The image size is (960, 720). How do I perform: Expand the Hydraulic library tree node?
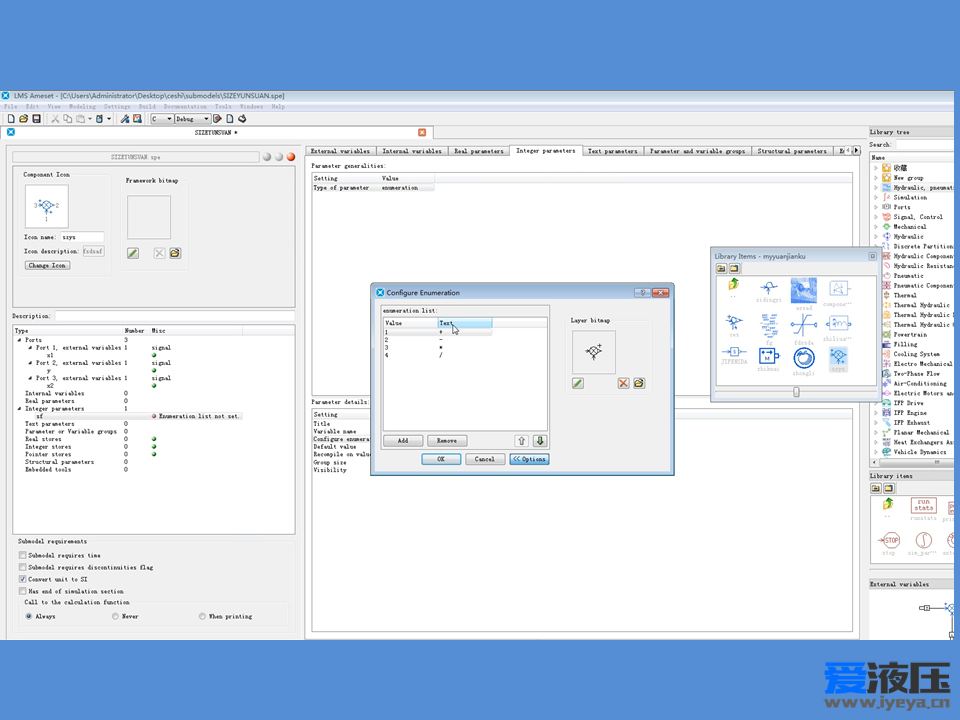click(876, 237)
